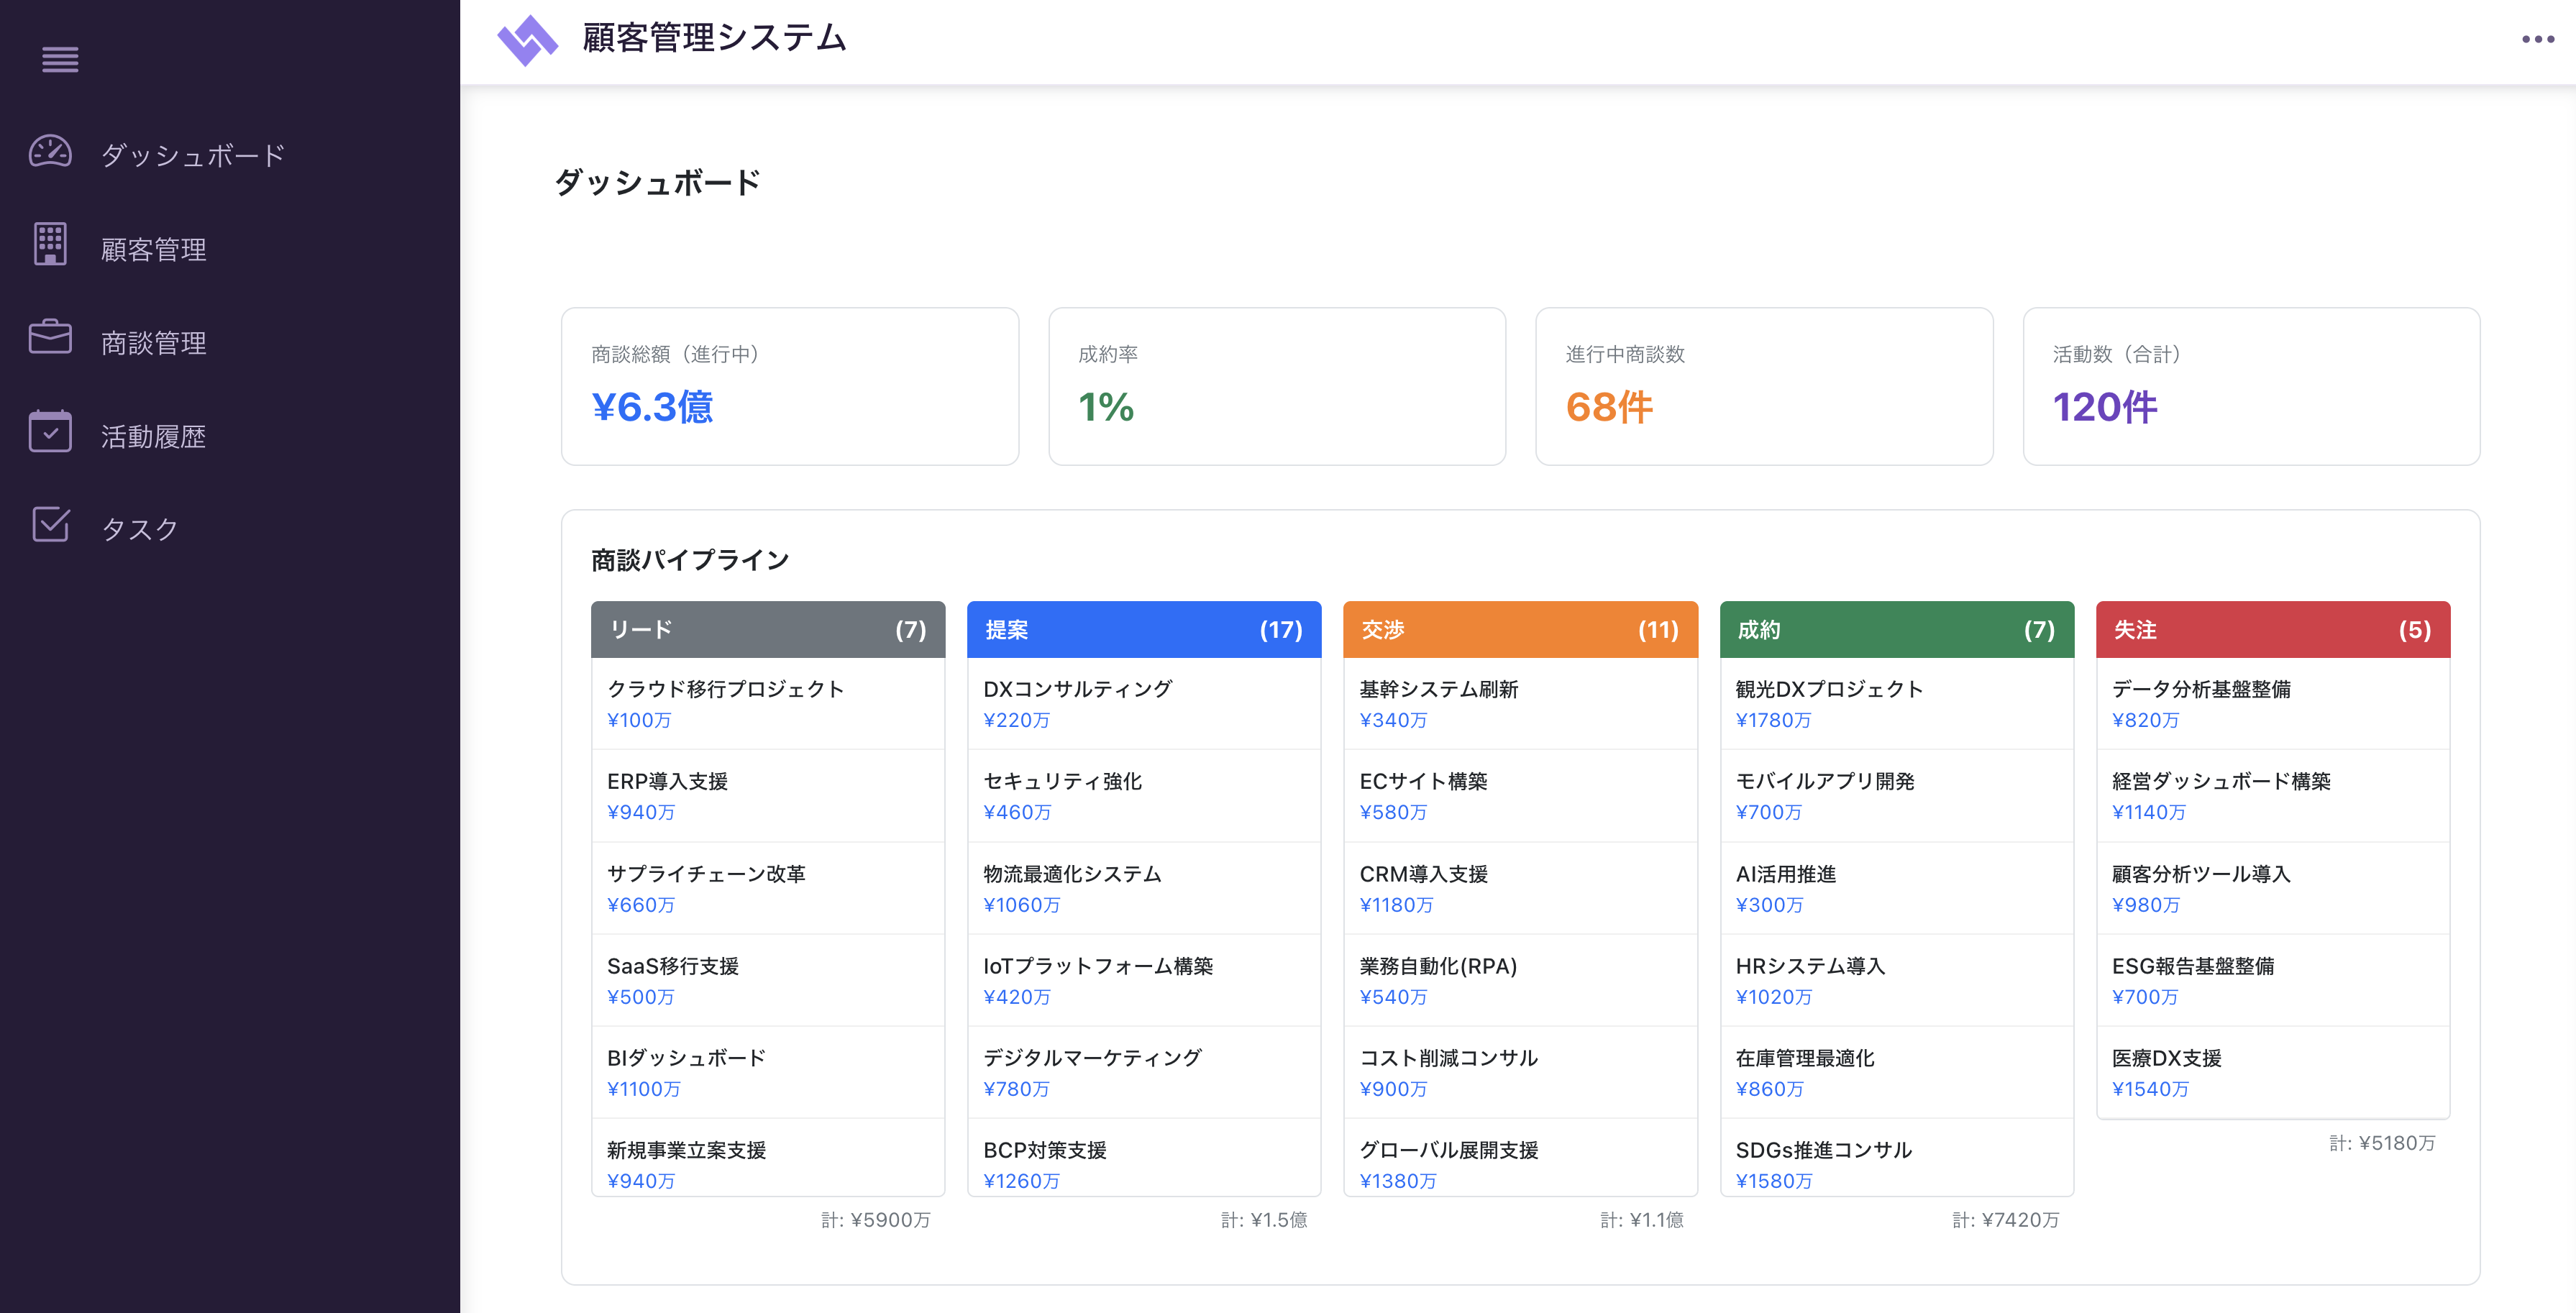Click the 顧客分析ツール導入 deal

[x=2273, y=888]
